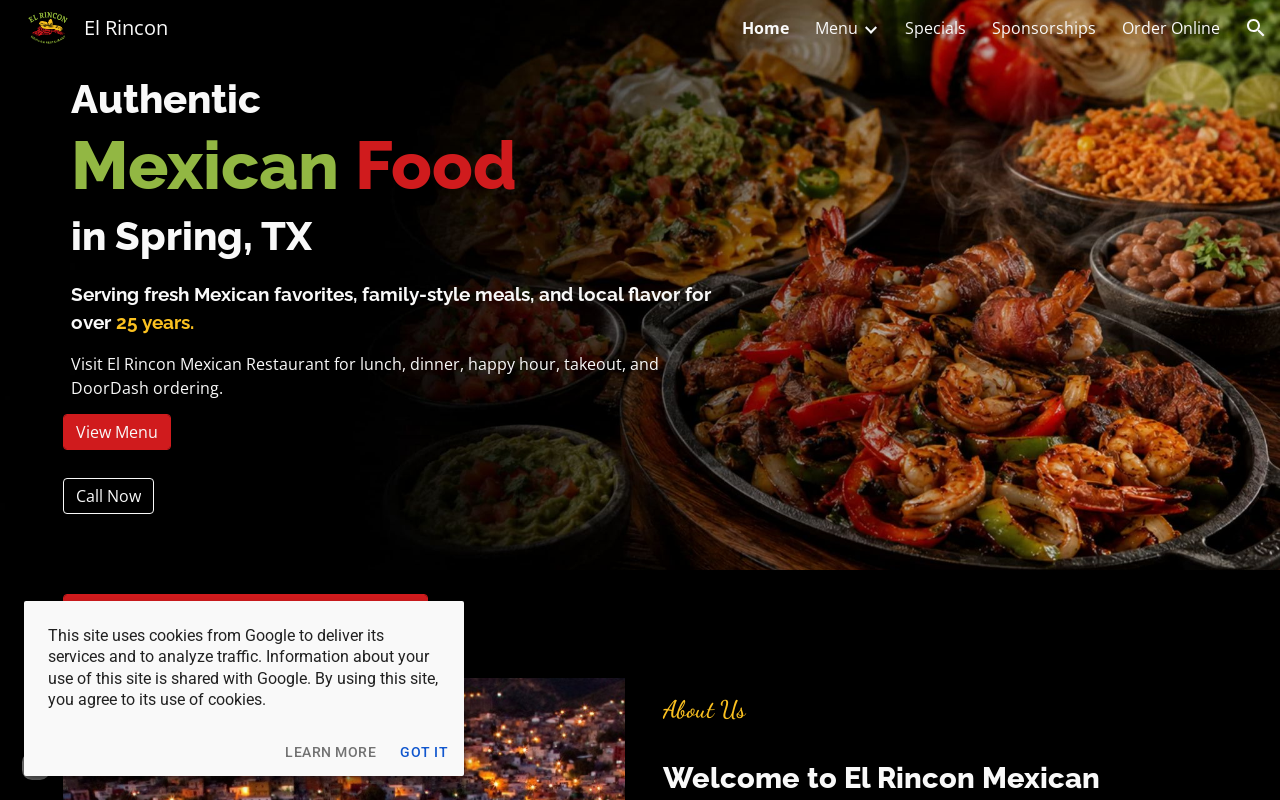Image resolution: width=1280 pixels, height=800 pixels.
Task: Click the "Food" red headline word
Action: (x=435, y=165)
